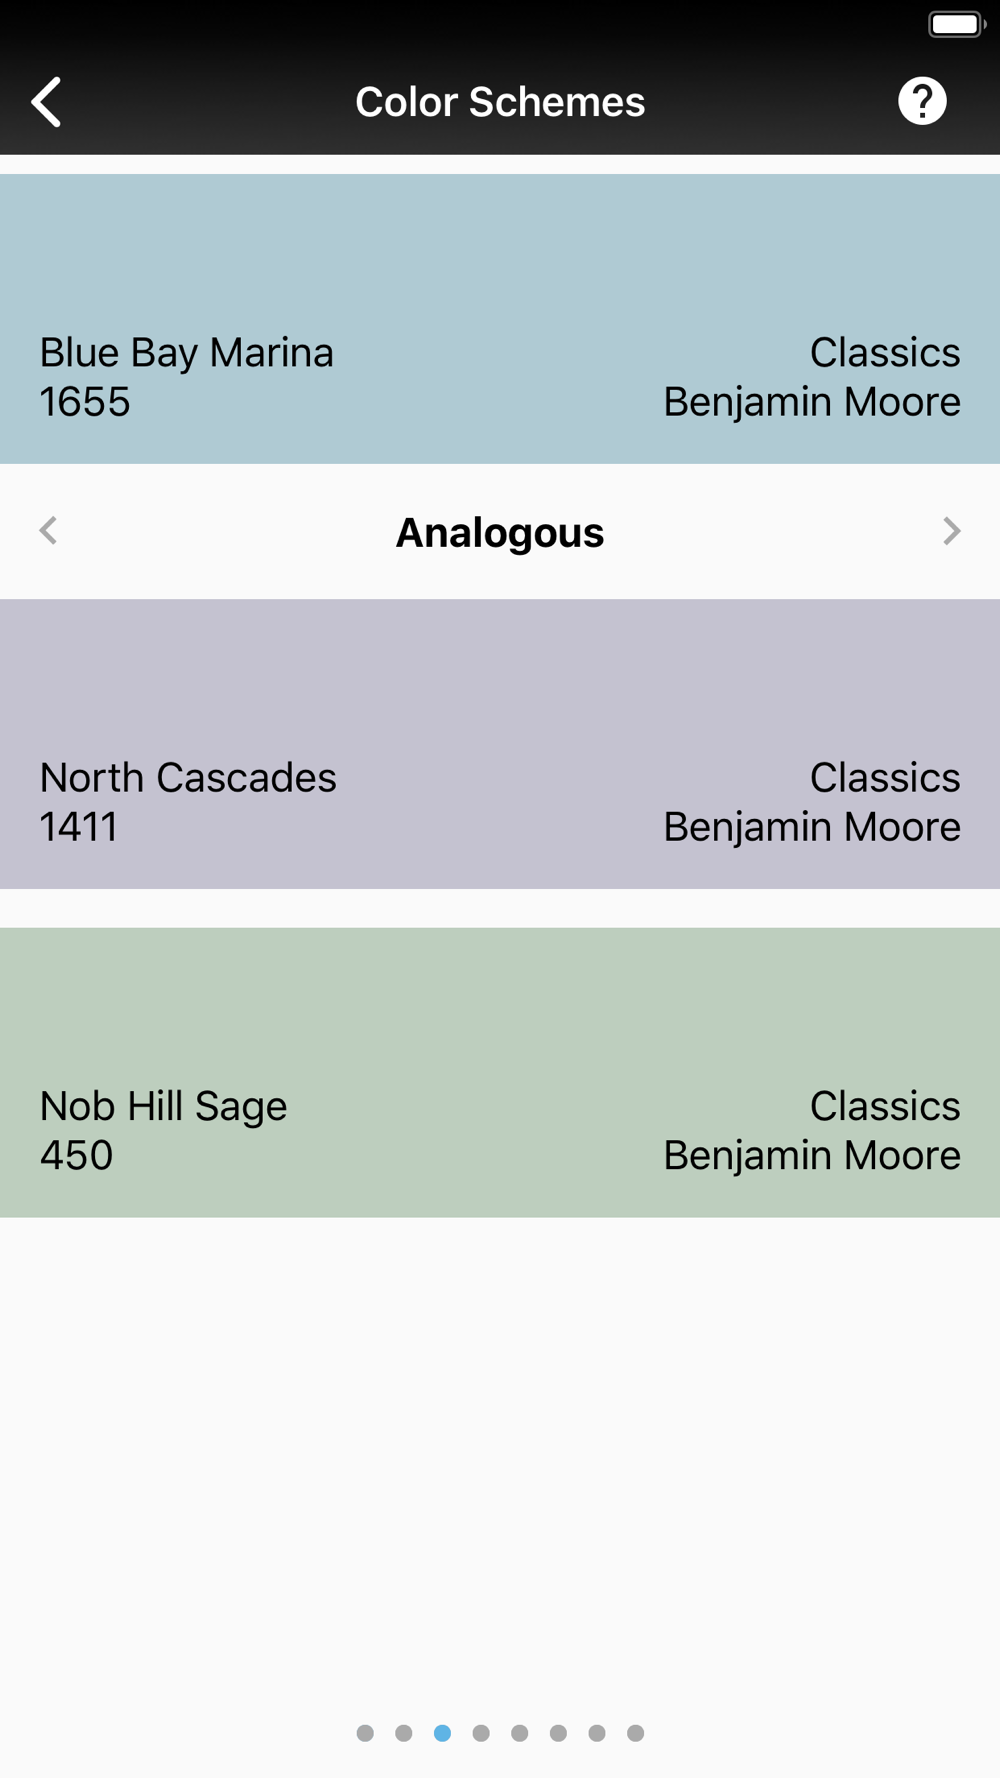
Task: Tap the Analogous scheme title
Action: pos(500,533)
